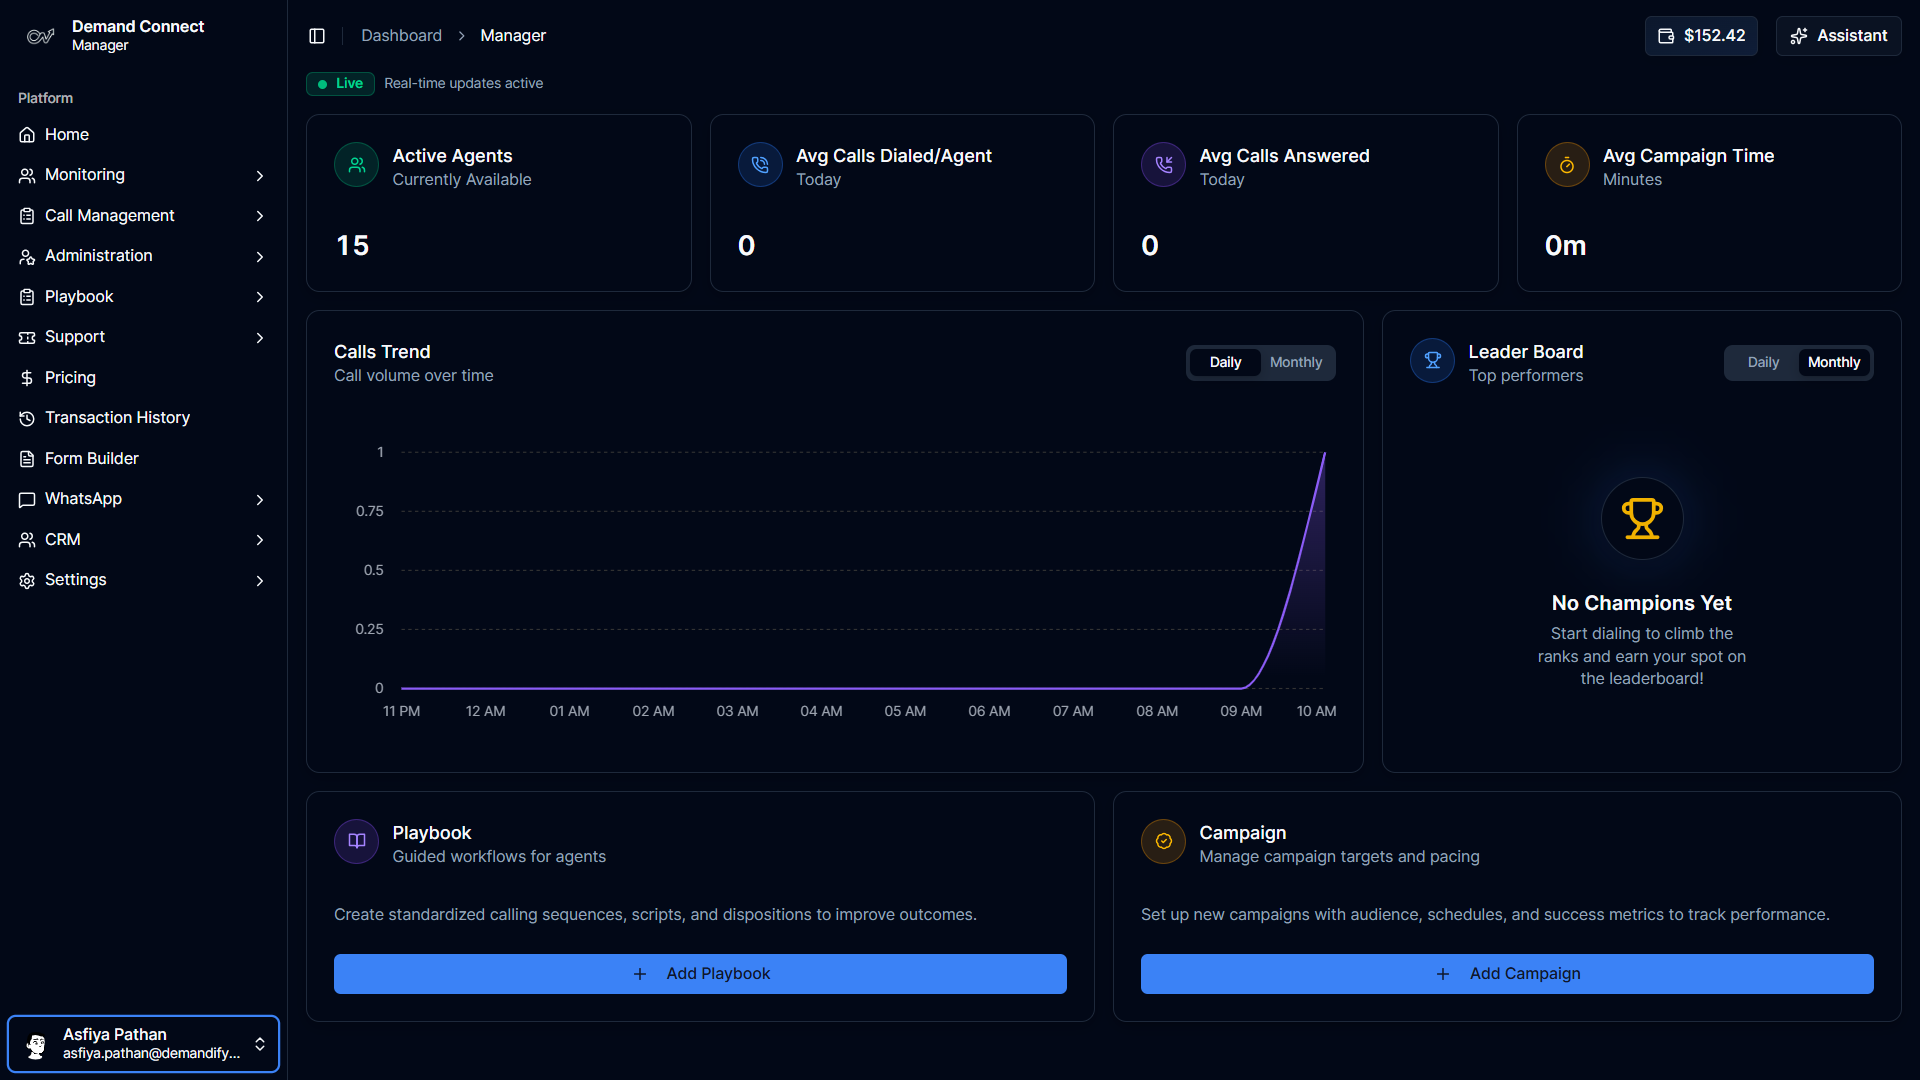The width and height of the screenshot is (1920, 1080).
Task: Click the Add Playbook button
Action: [700, 973]
